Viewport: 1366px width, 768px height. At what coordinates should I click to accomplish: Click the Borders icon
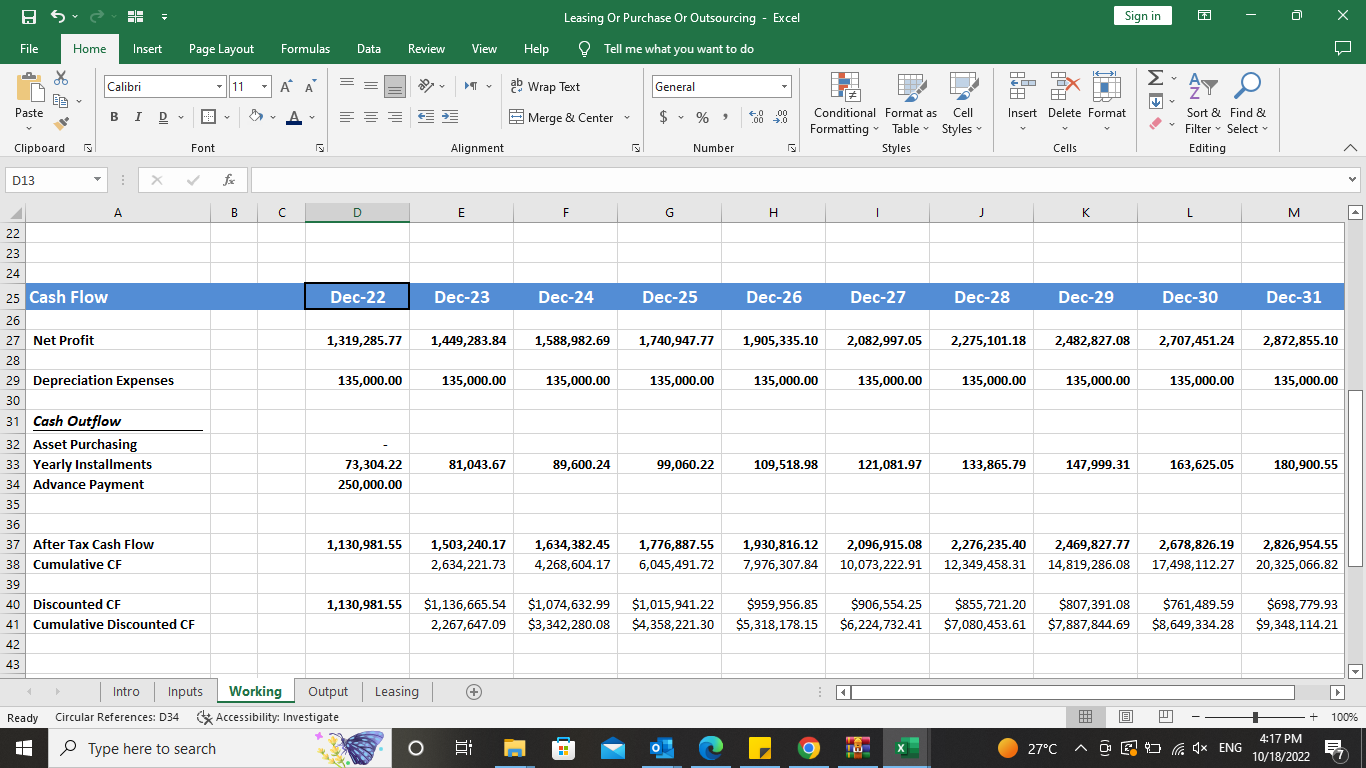[207, 118]
